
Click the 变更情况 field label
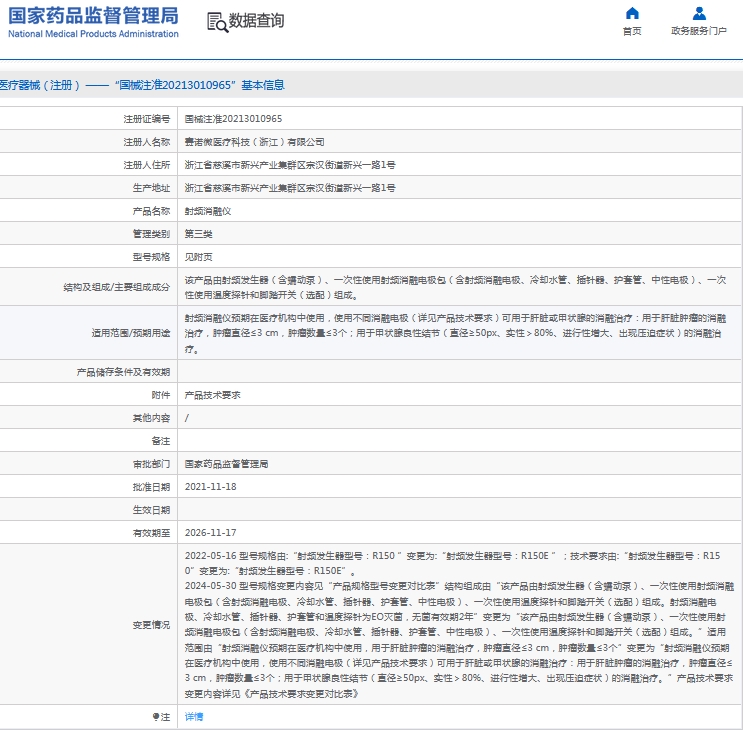click(151, 625)
